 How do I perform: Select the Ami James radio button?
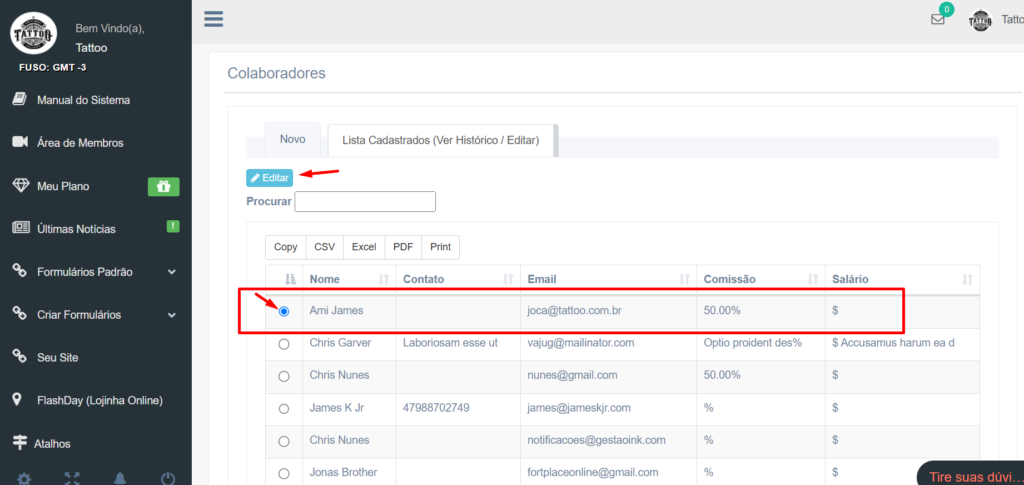[x=283, y=312]
